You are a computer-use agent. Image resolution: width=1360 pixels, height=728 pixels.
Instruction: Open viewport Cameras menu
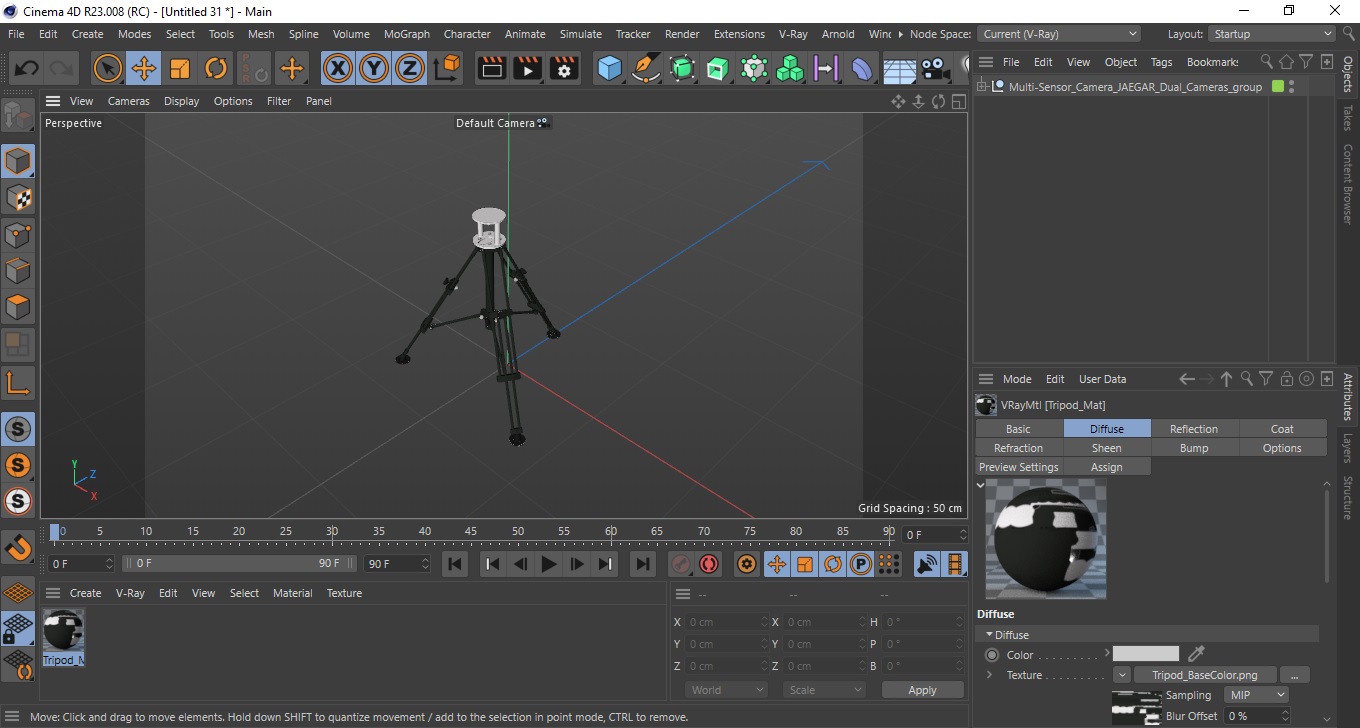point(129,101)
